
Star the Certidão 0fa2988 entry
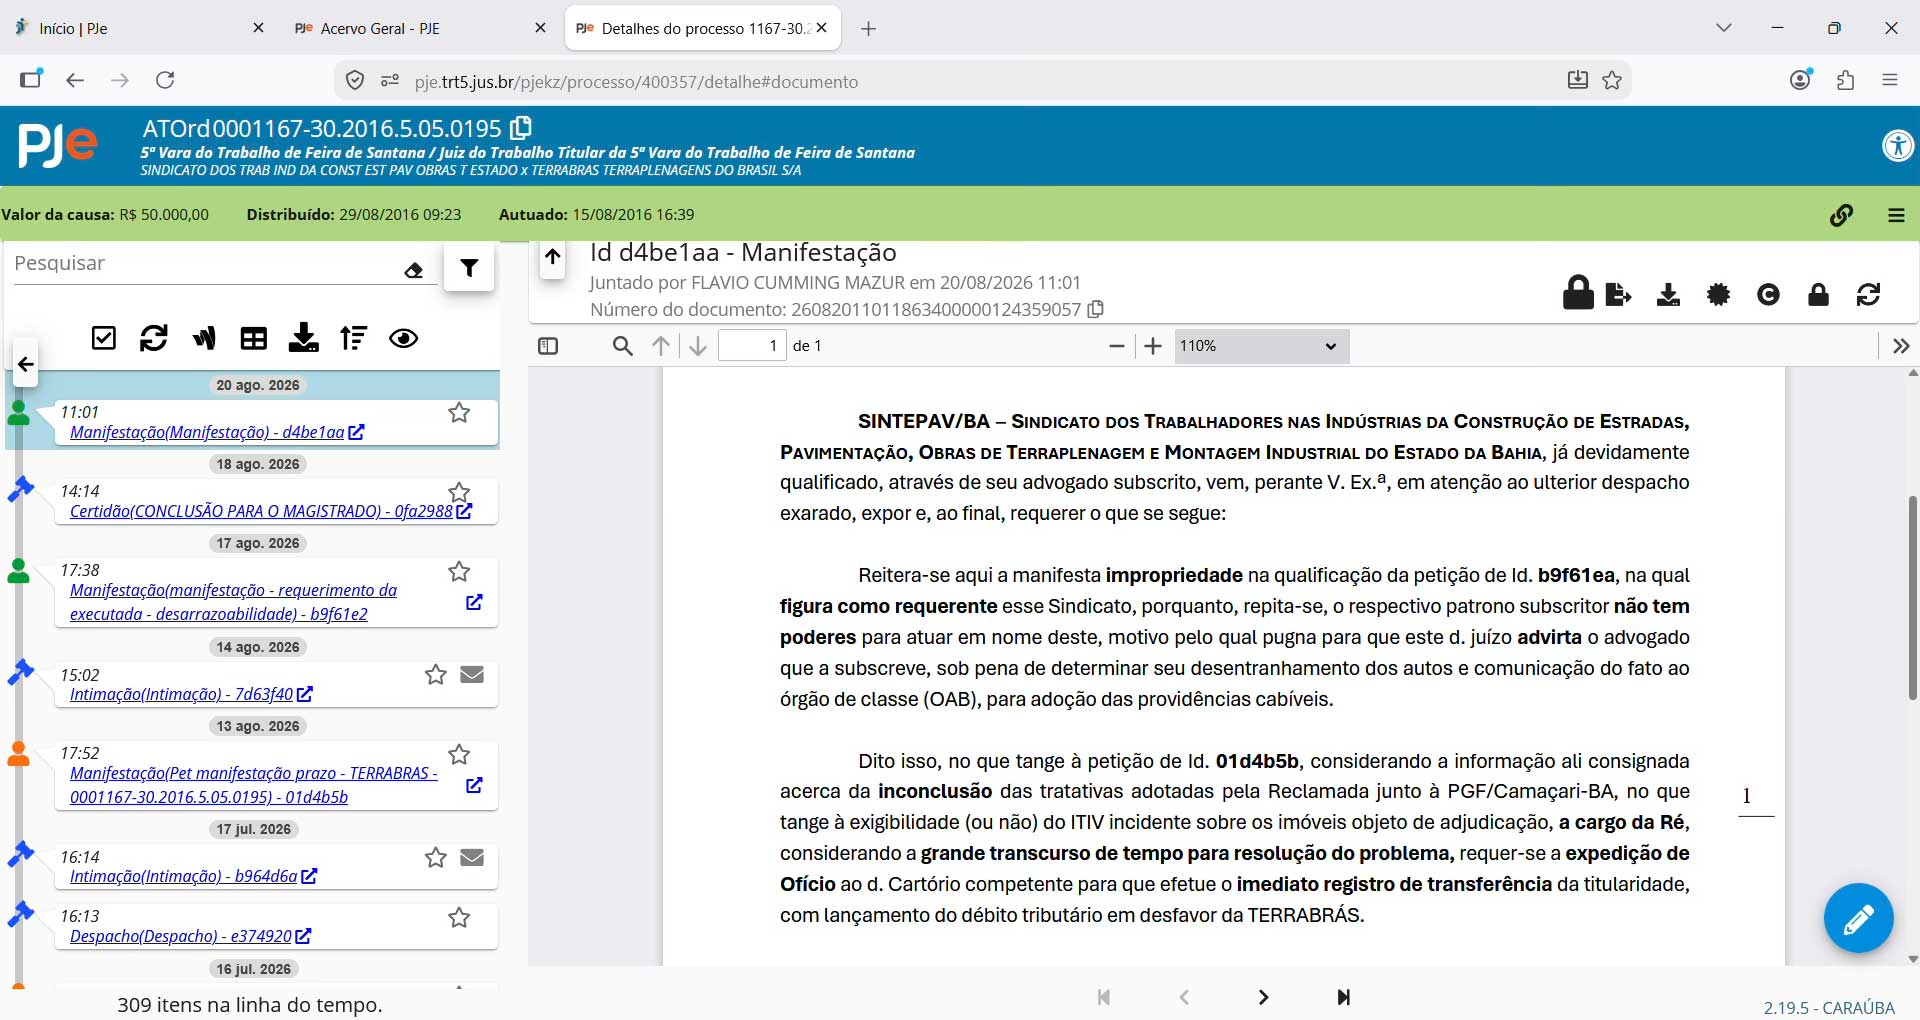point(459,492)
